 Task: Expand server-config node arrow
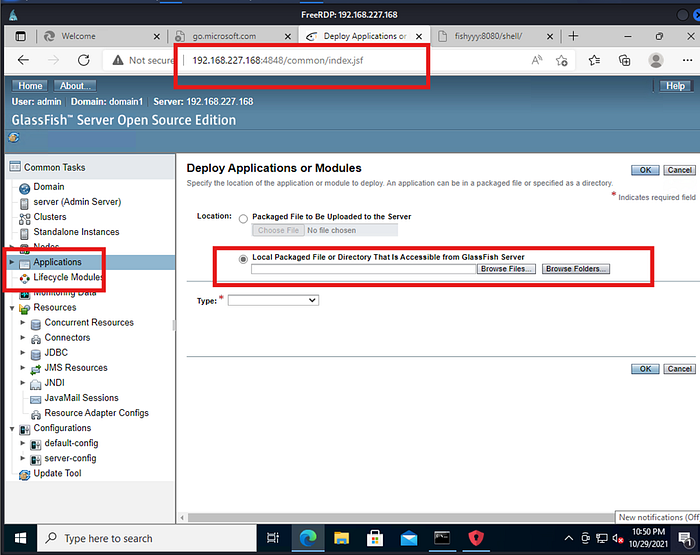point(22,458)
